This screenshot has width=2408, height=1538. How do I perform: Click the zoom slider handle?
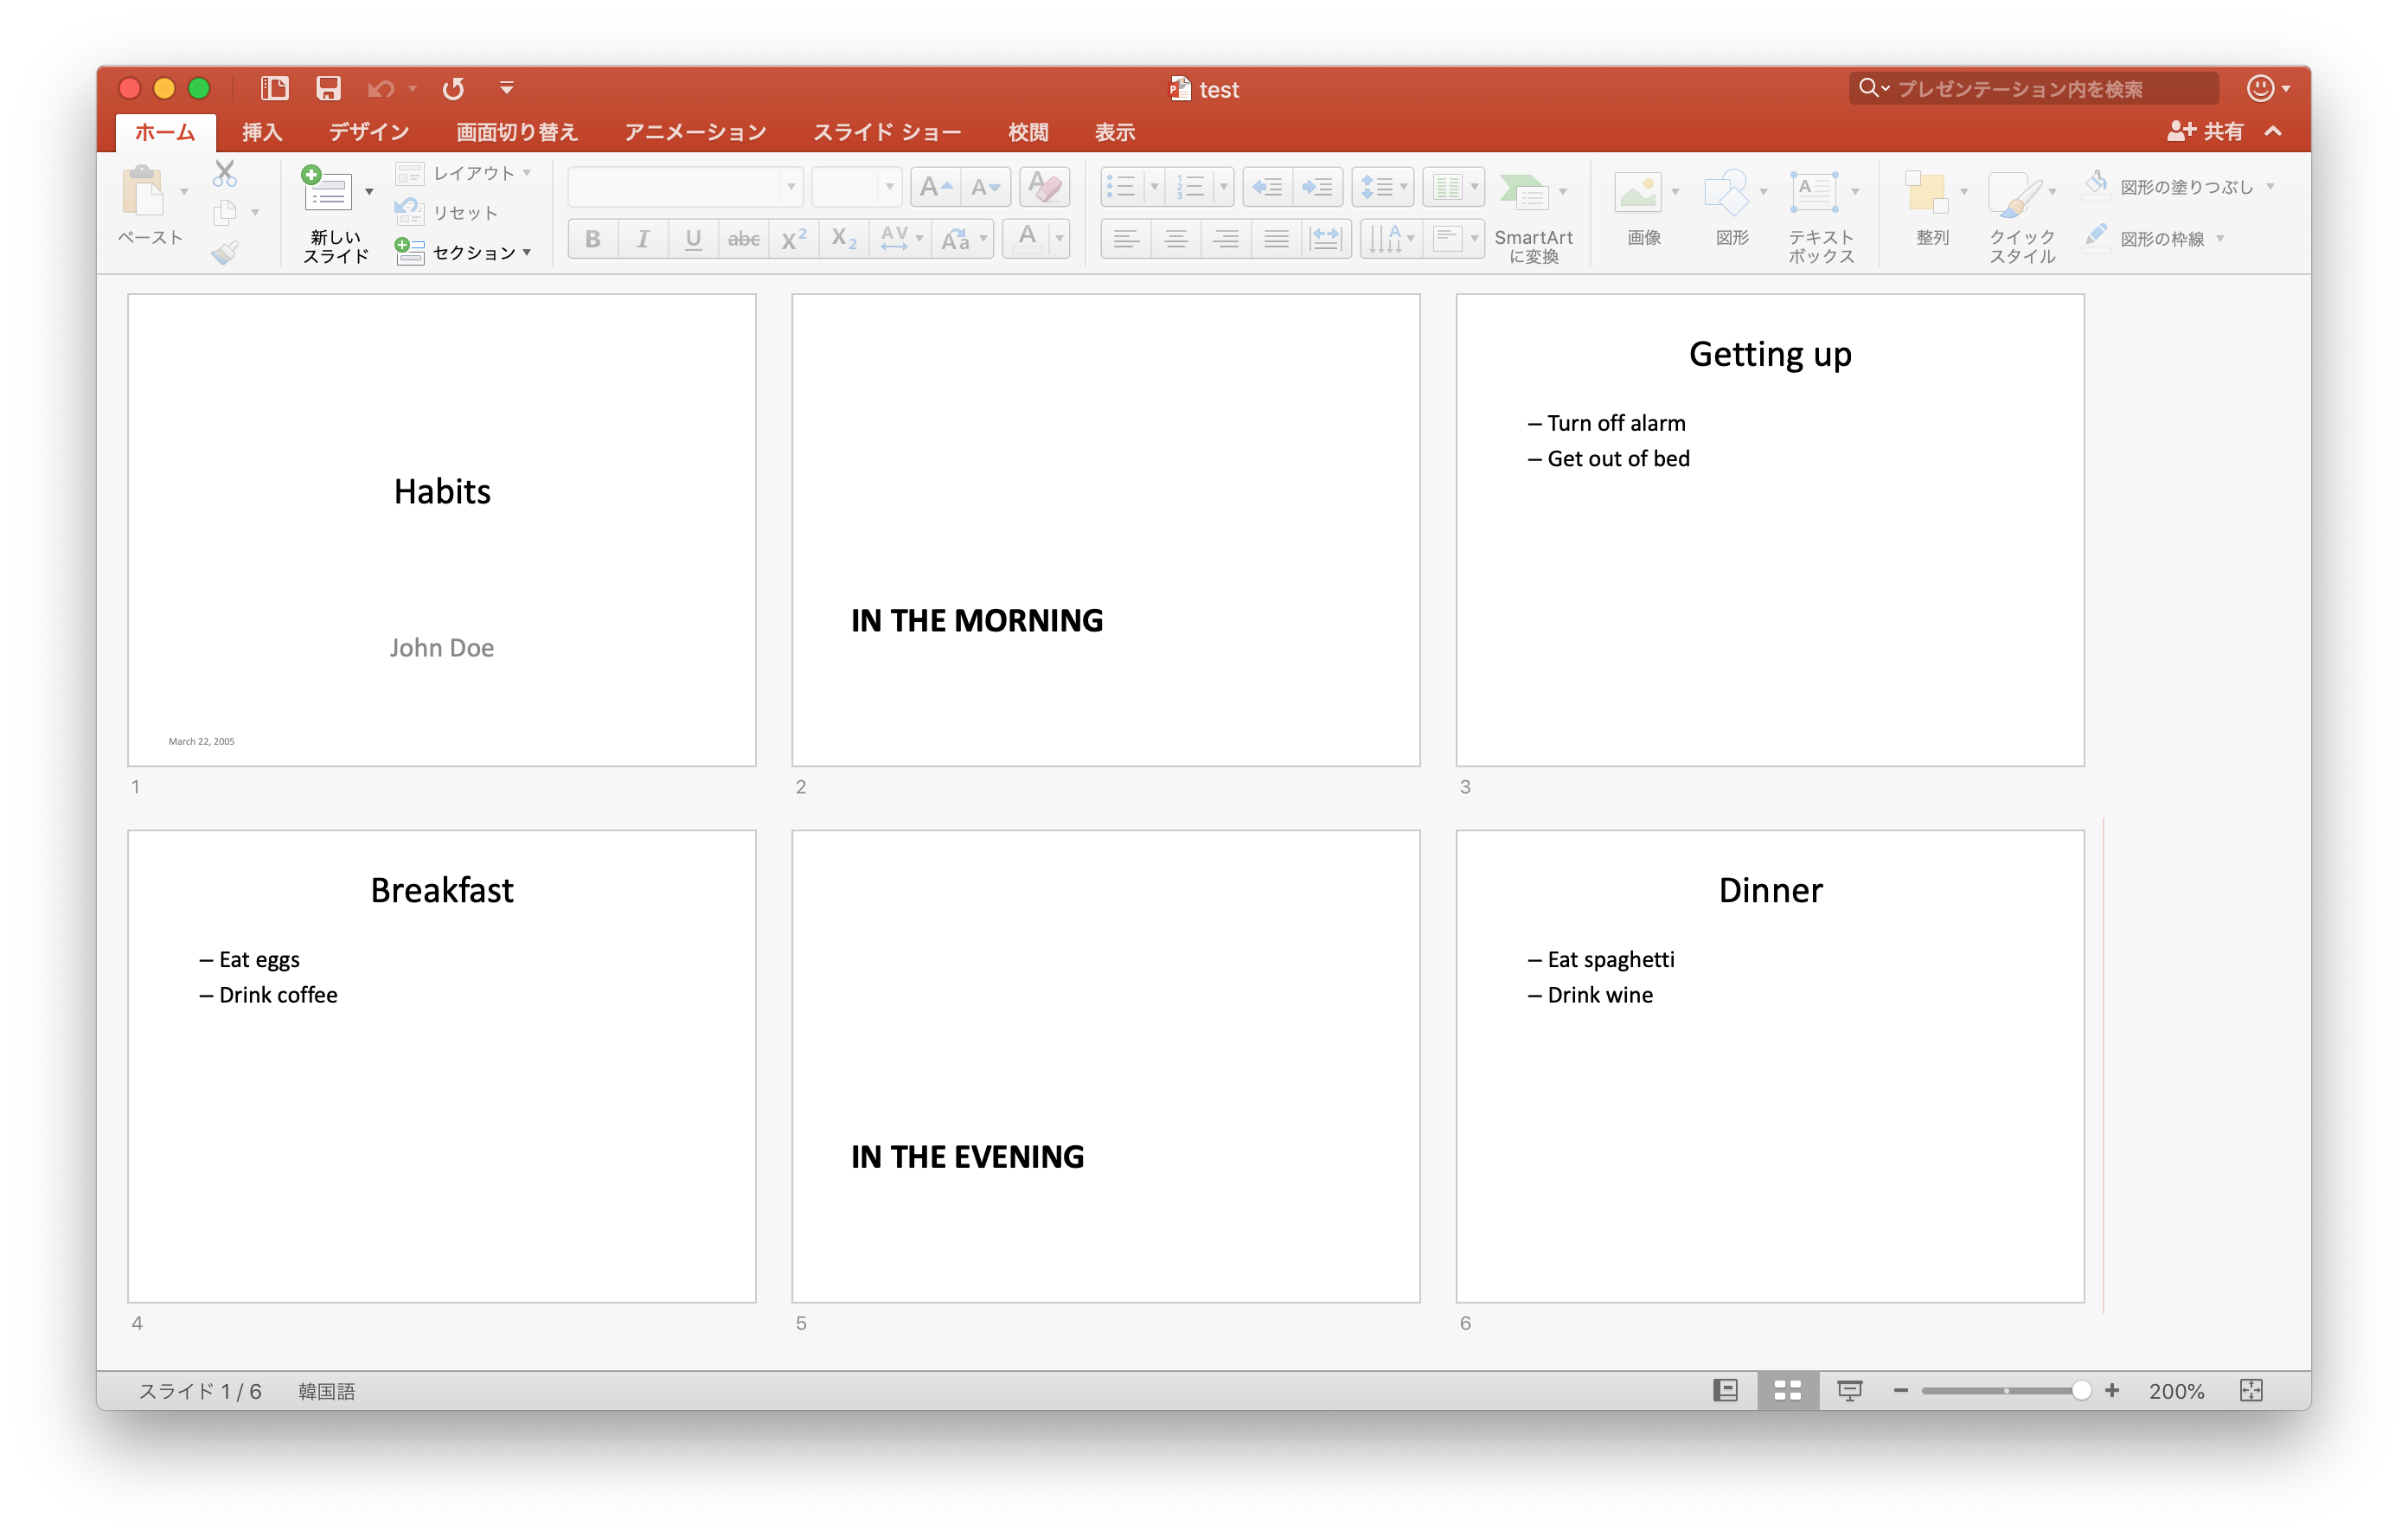pos(2081,1390)
